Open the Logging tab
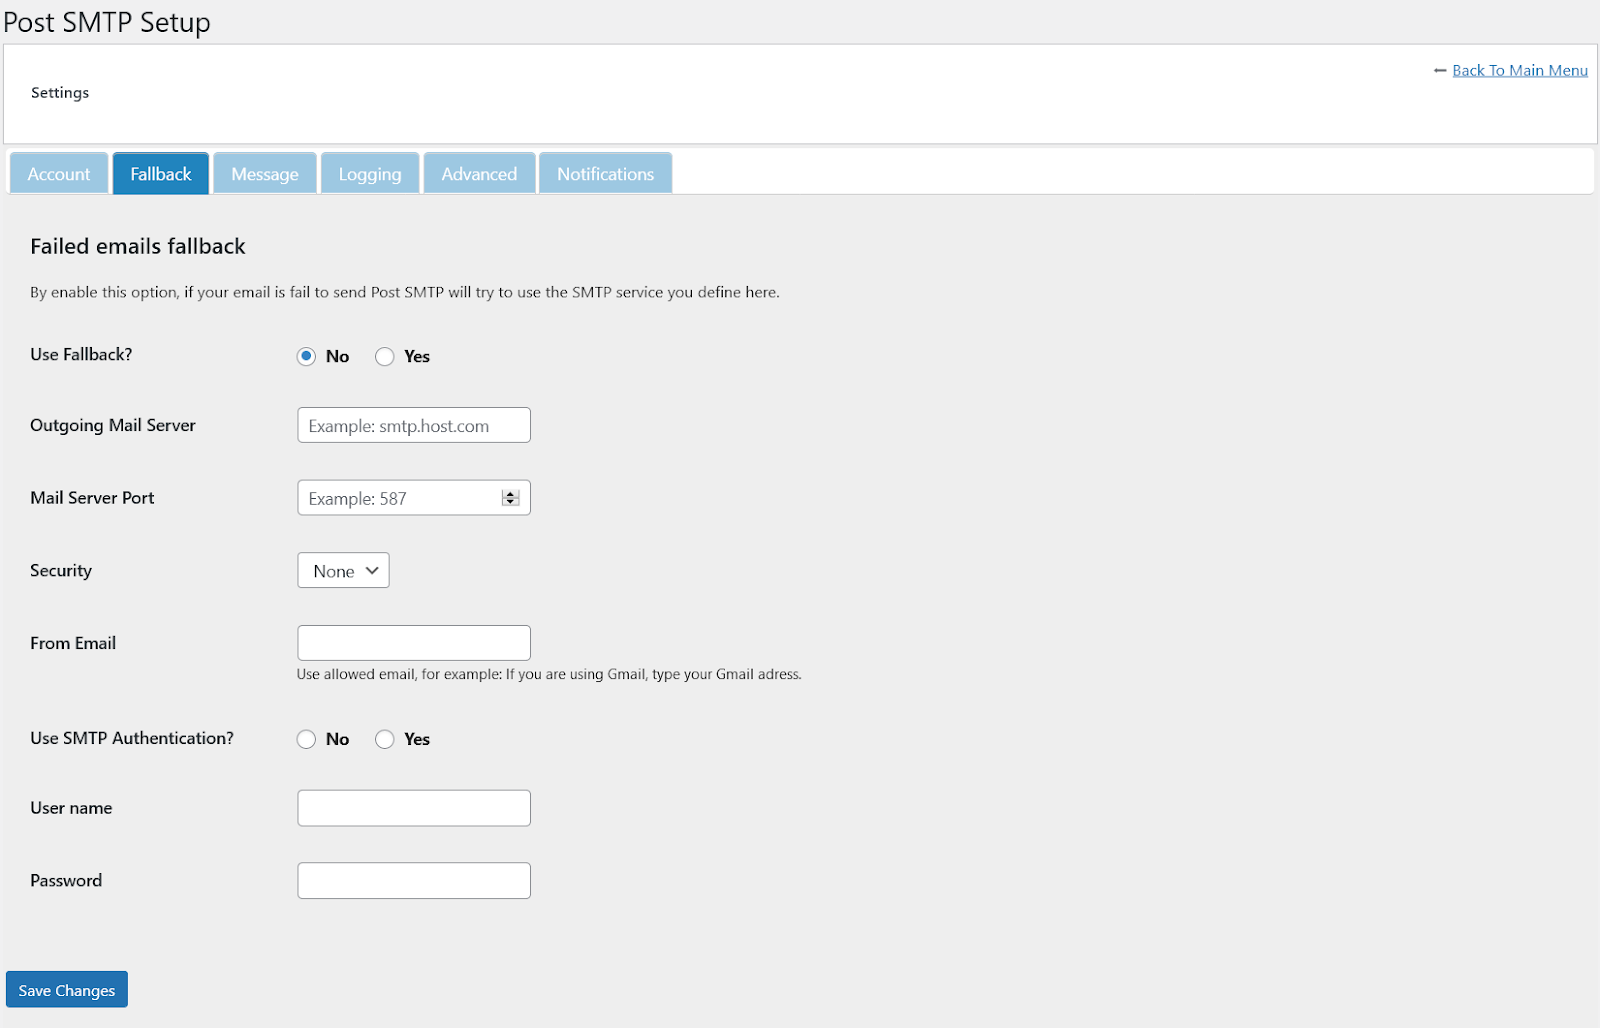This screenshot has height=1028, width=1600. tap(370, 174)
